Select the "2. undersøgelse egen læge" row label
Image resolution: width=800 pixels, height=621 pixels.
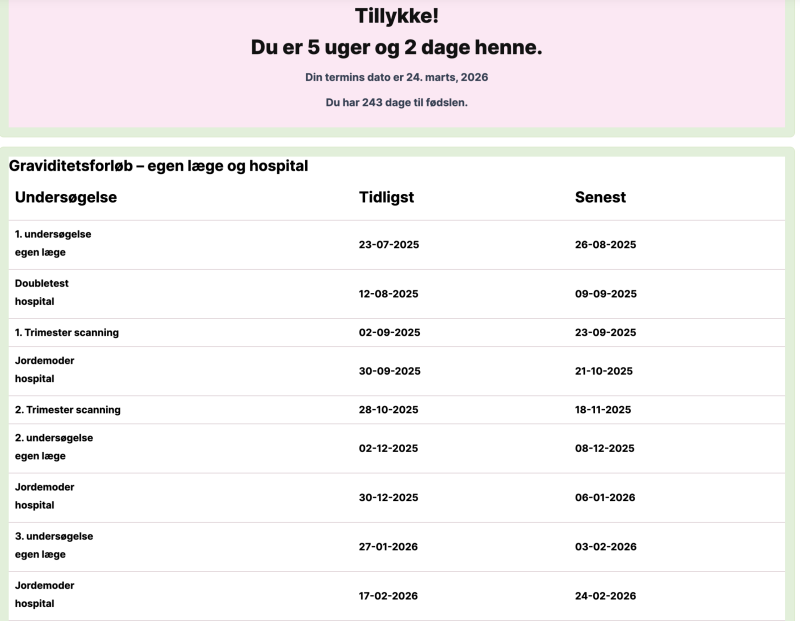[53, 447]
